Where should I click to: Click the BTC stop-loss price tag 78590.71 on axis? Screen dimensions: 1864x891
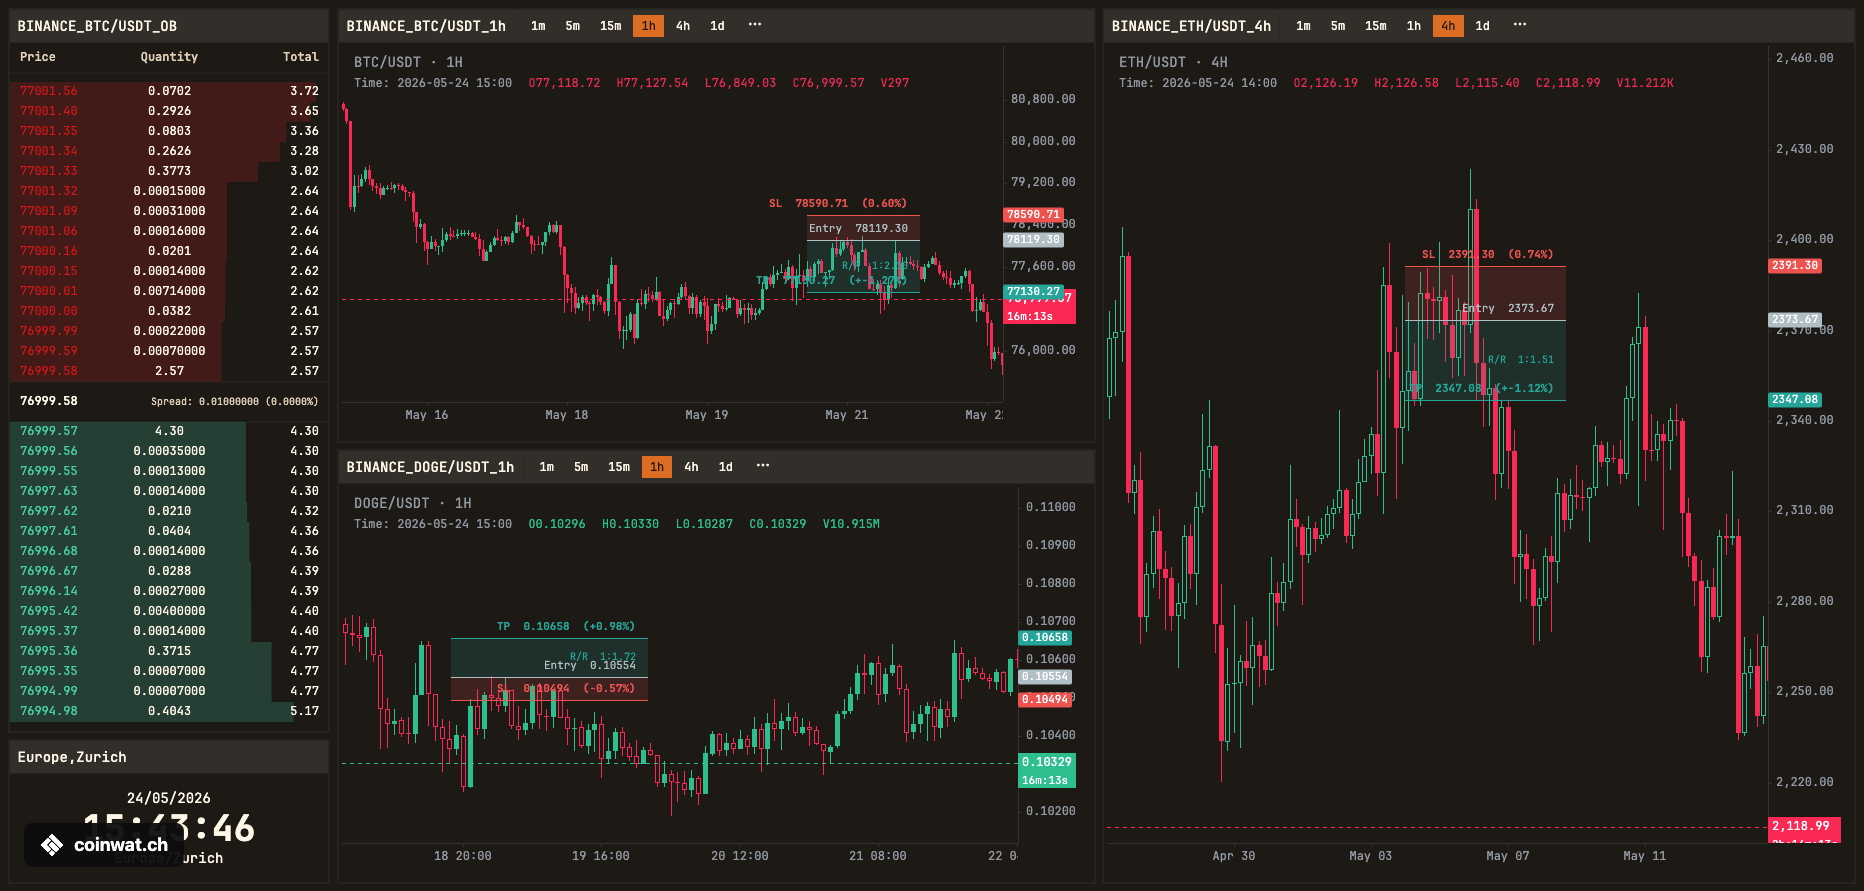click(x=1033, y=215)
